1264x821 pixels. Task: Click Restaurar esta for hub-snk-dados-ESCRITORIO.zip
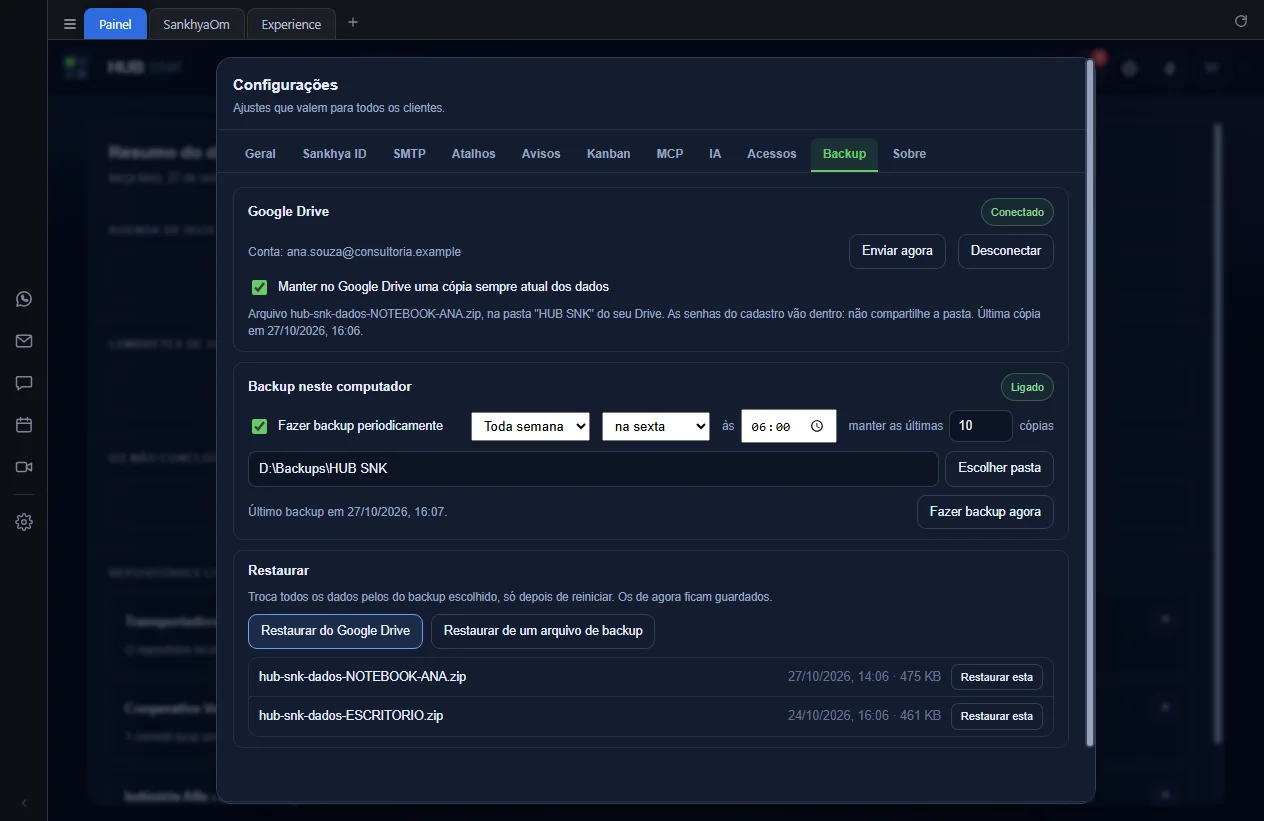tap(997, 716)
